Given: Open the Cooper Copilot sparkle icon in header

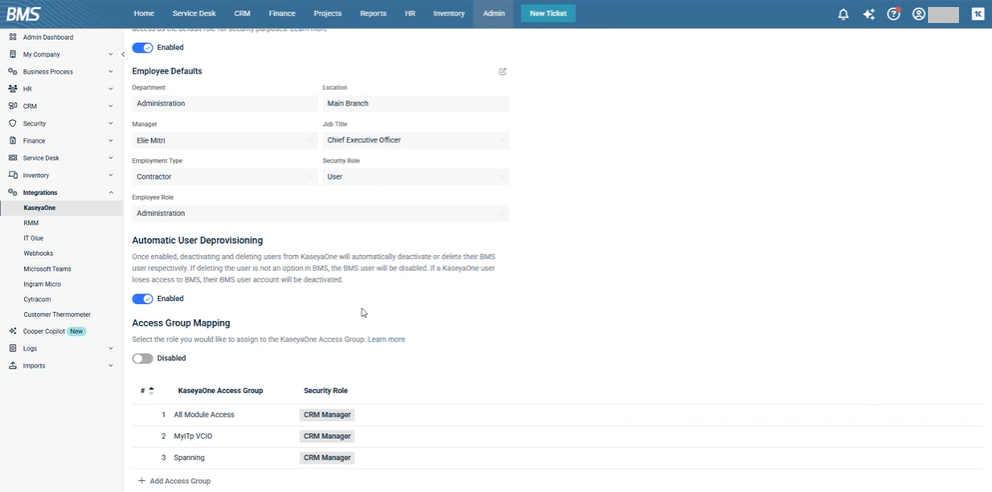Looking at the screenshot, I should point(869,14).
